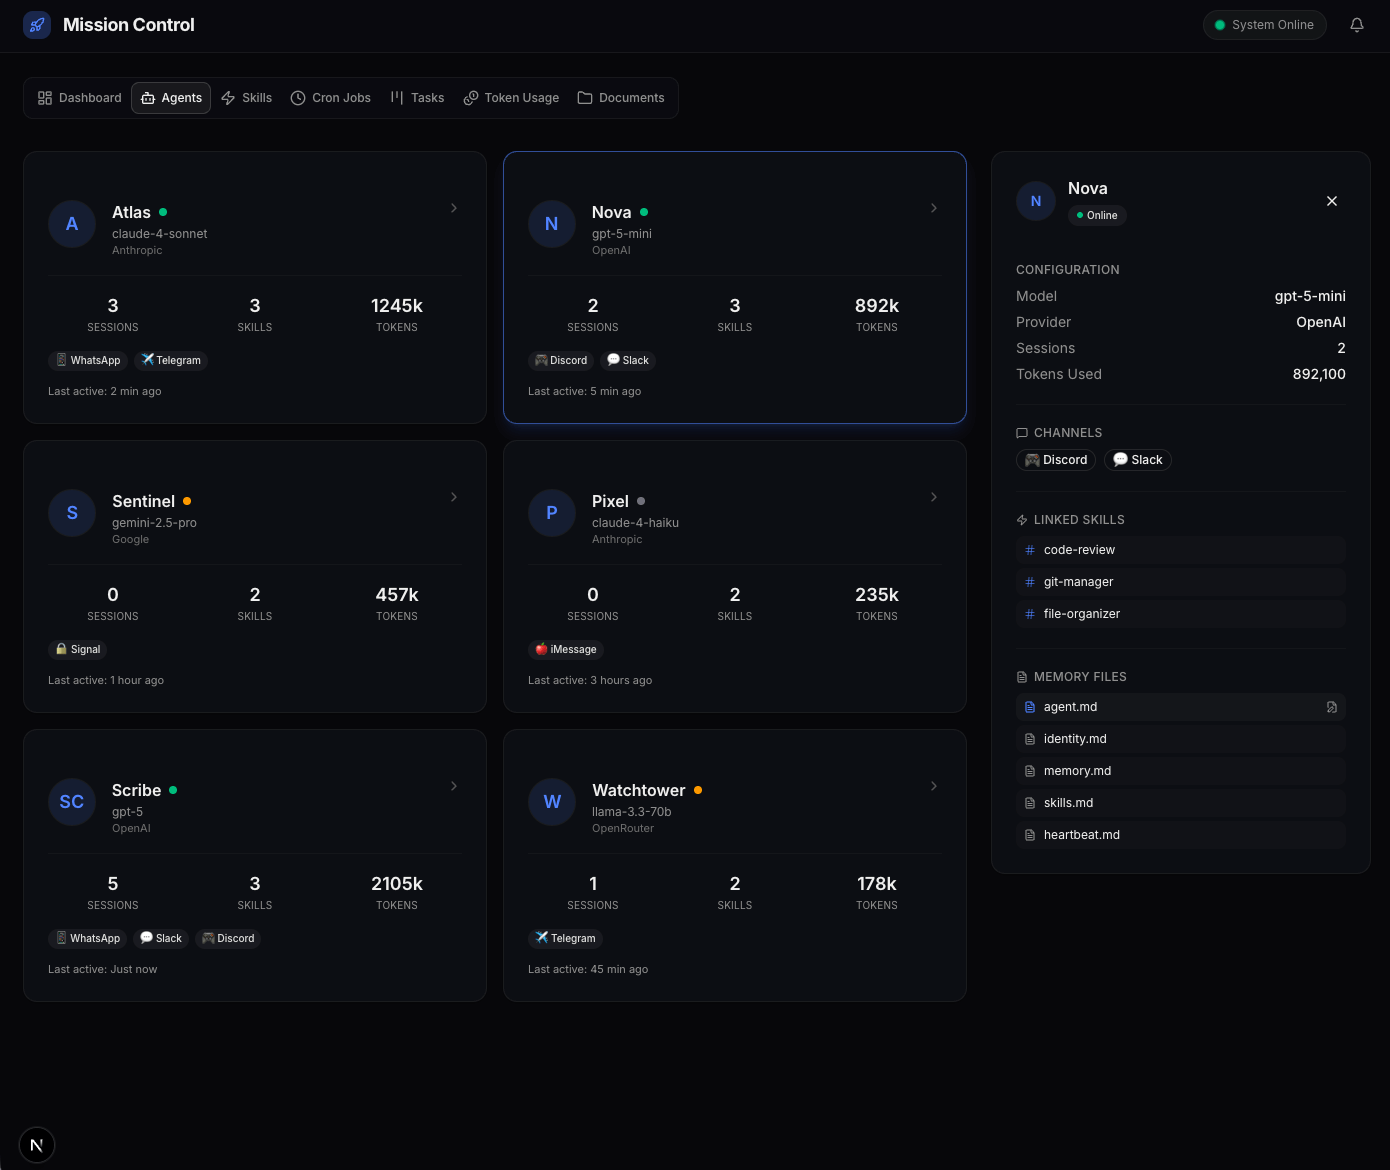Image resolution: width=1390 pixels, height=1170 pixels.
Task: Click the Next.js dev tools badge
Action: point(37,1145)
